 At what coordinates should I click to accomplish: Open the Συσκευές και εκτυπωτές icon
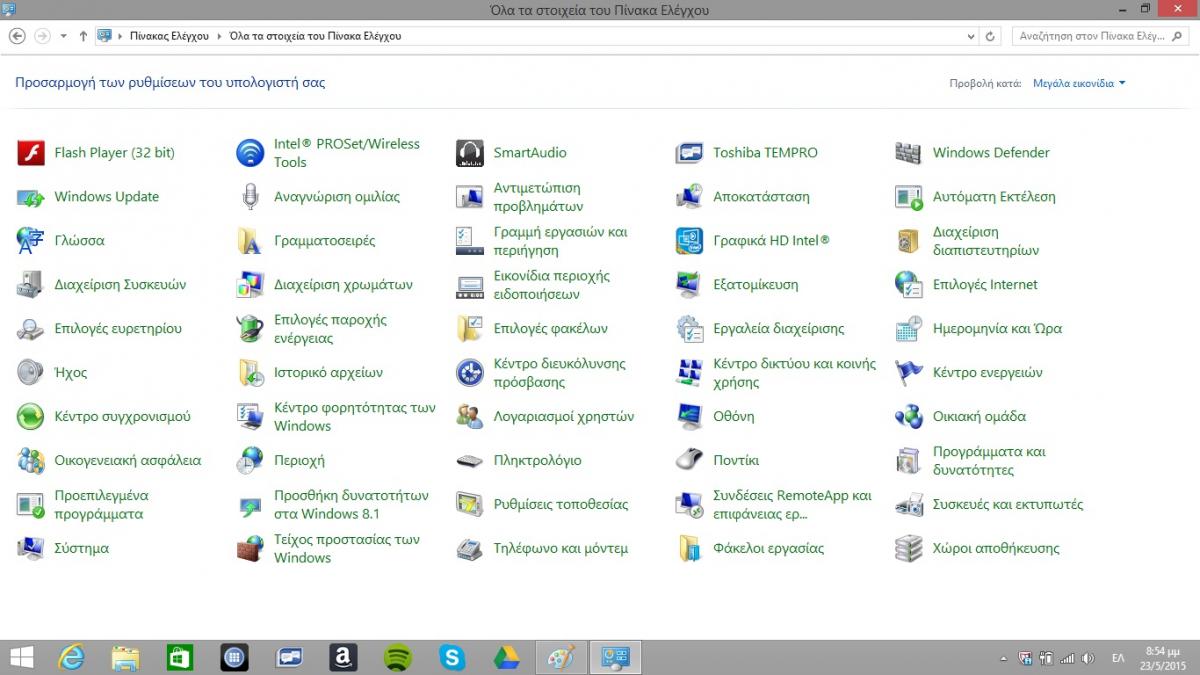pos(909,505)
